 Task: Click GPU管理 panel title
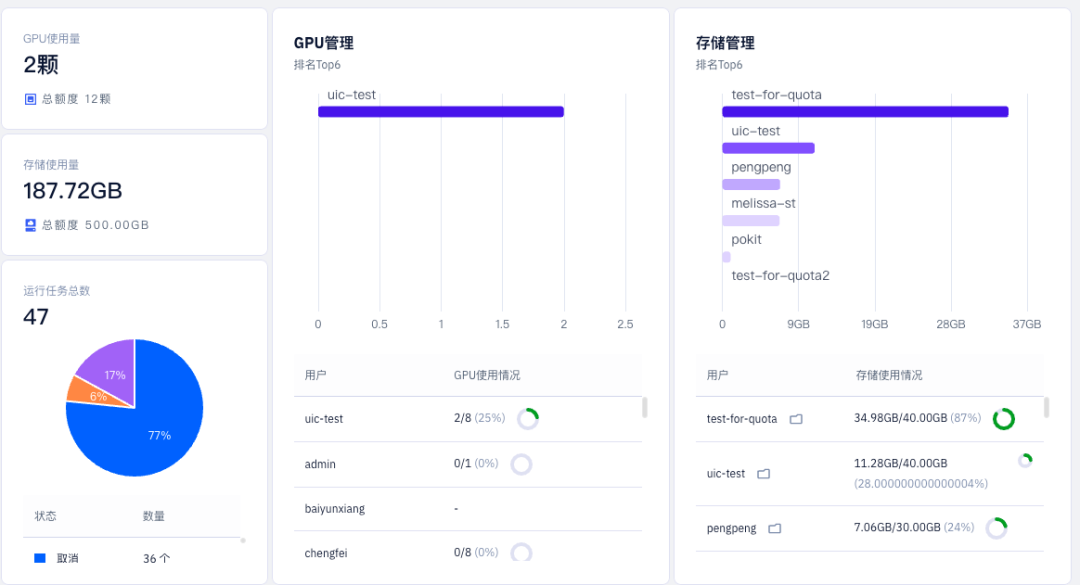click(x=324, y=43)
